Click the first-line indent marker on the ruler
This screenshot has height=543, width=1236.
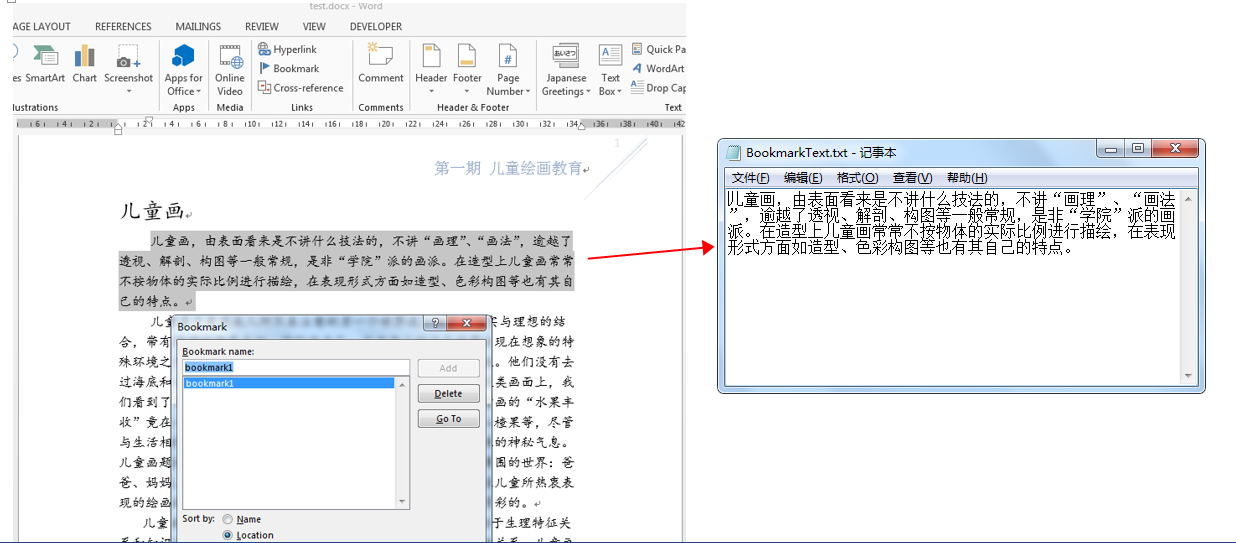[x=147, y=119]
